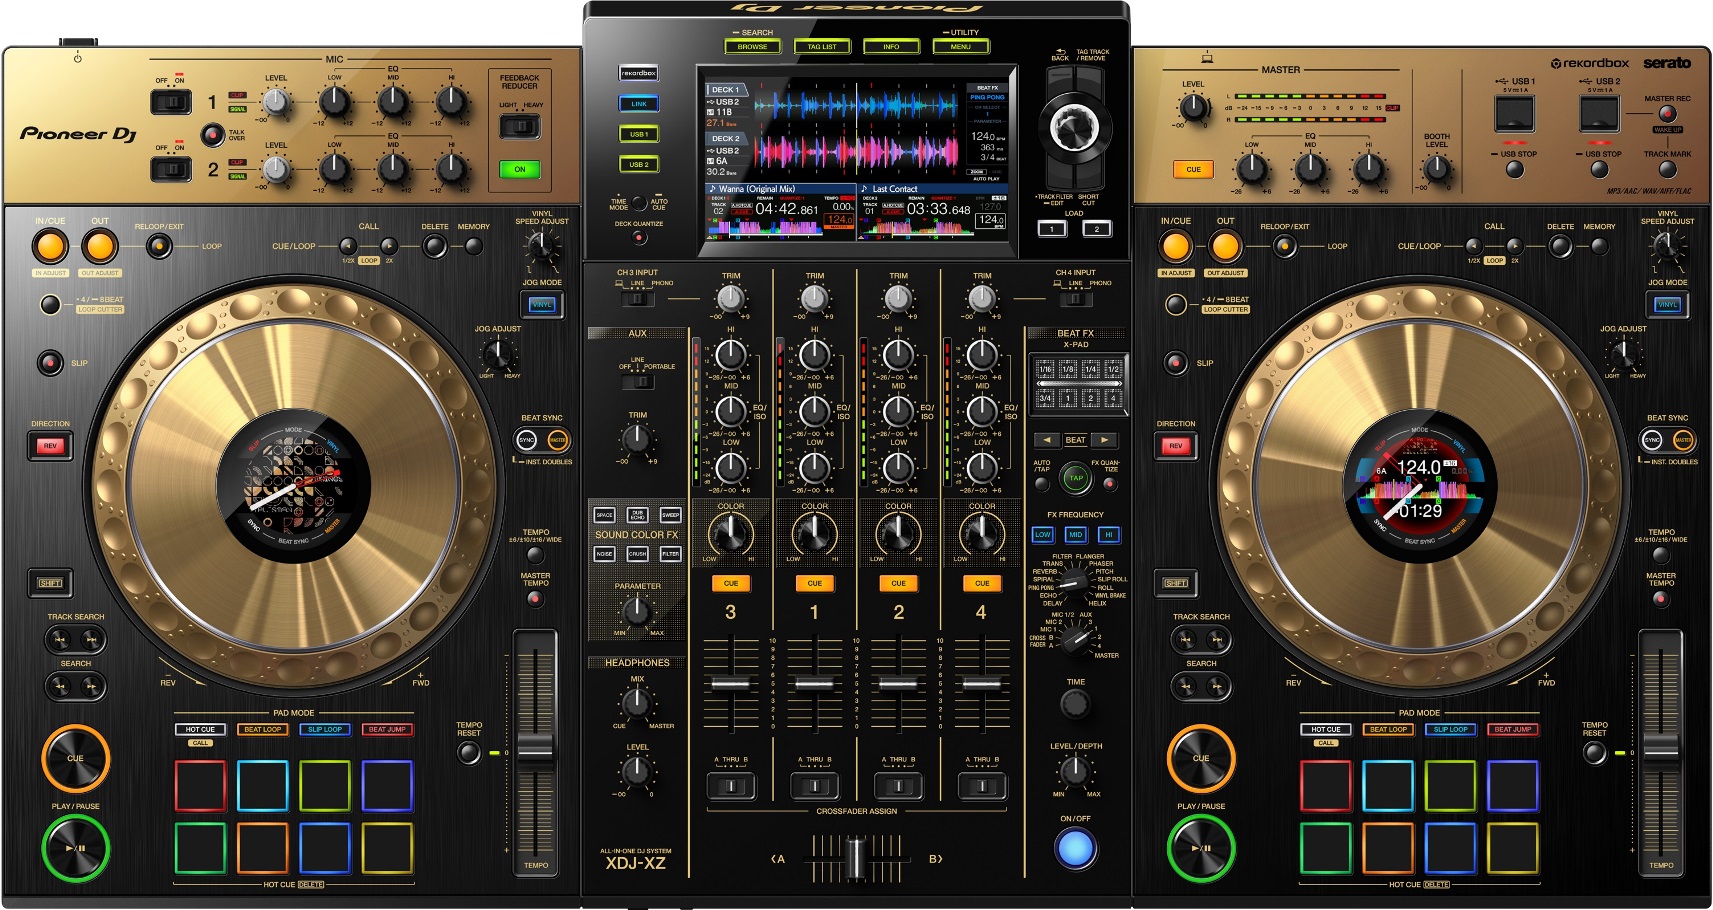
Task: Hit the right deck orange CUE button
Action: pos(1200,758)
